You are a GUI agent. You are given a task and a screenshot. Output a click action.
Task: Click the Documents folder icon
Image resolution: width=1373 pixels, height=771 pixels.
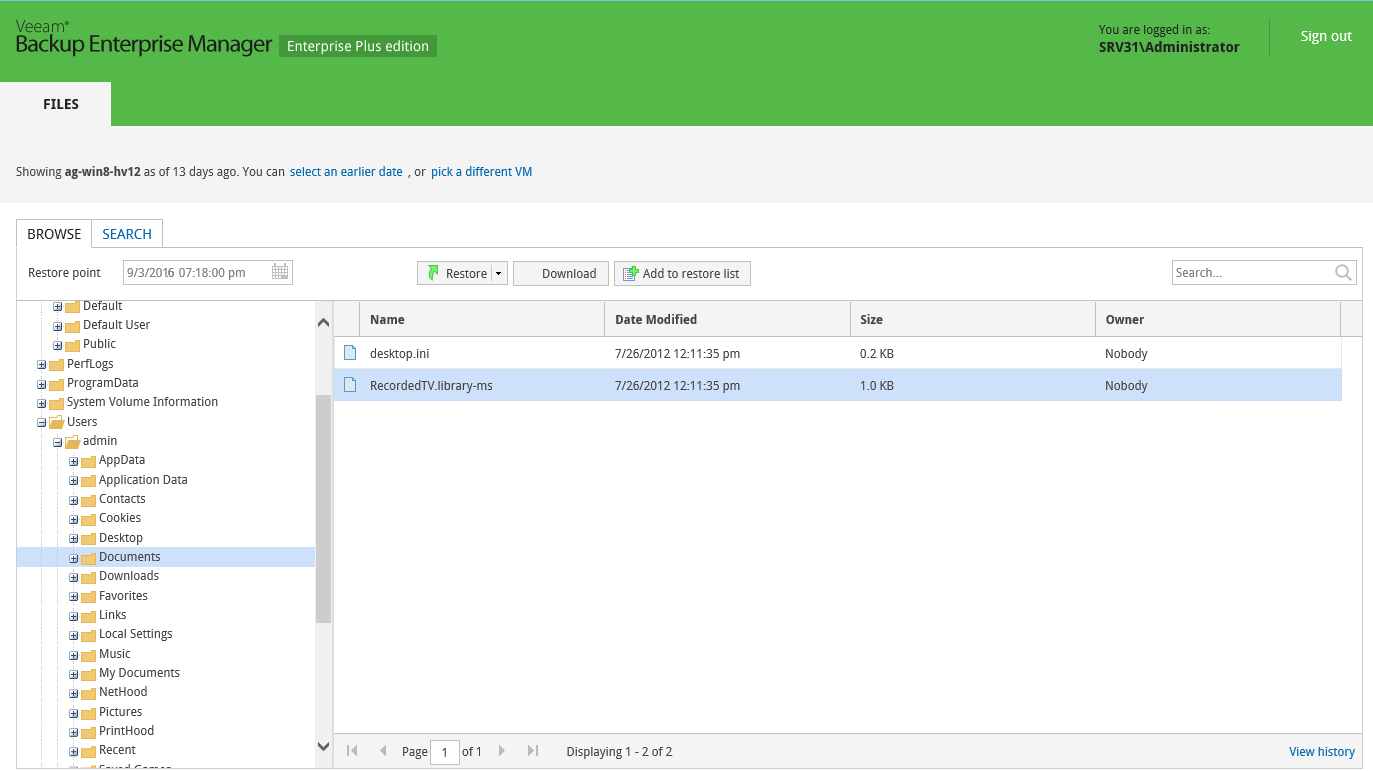tap(88, 558)
